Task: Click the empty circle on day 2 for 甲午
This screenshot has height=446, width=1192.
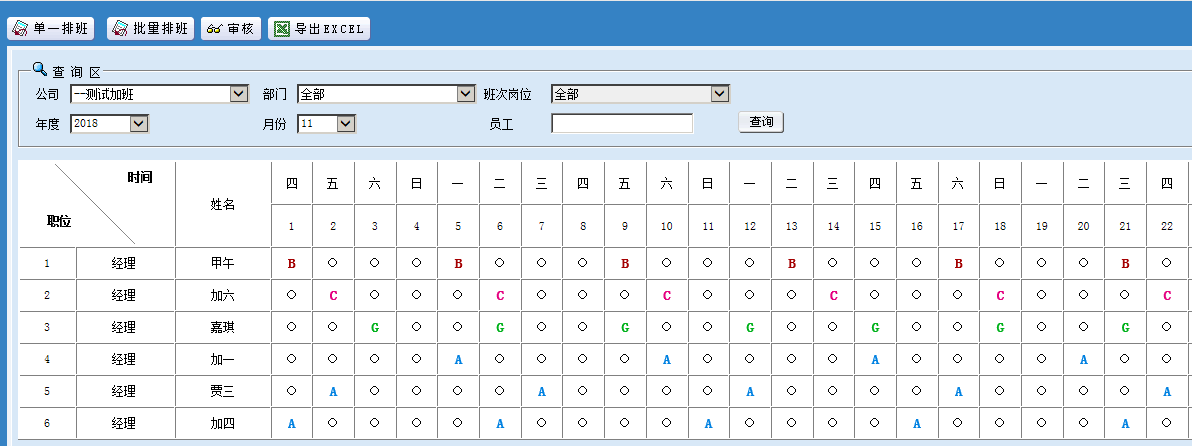Action: click(333, 262)
